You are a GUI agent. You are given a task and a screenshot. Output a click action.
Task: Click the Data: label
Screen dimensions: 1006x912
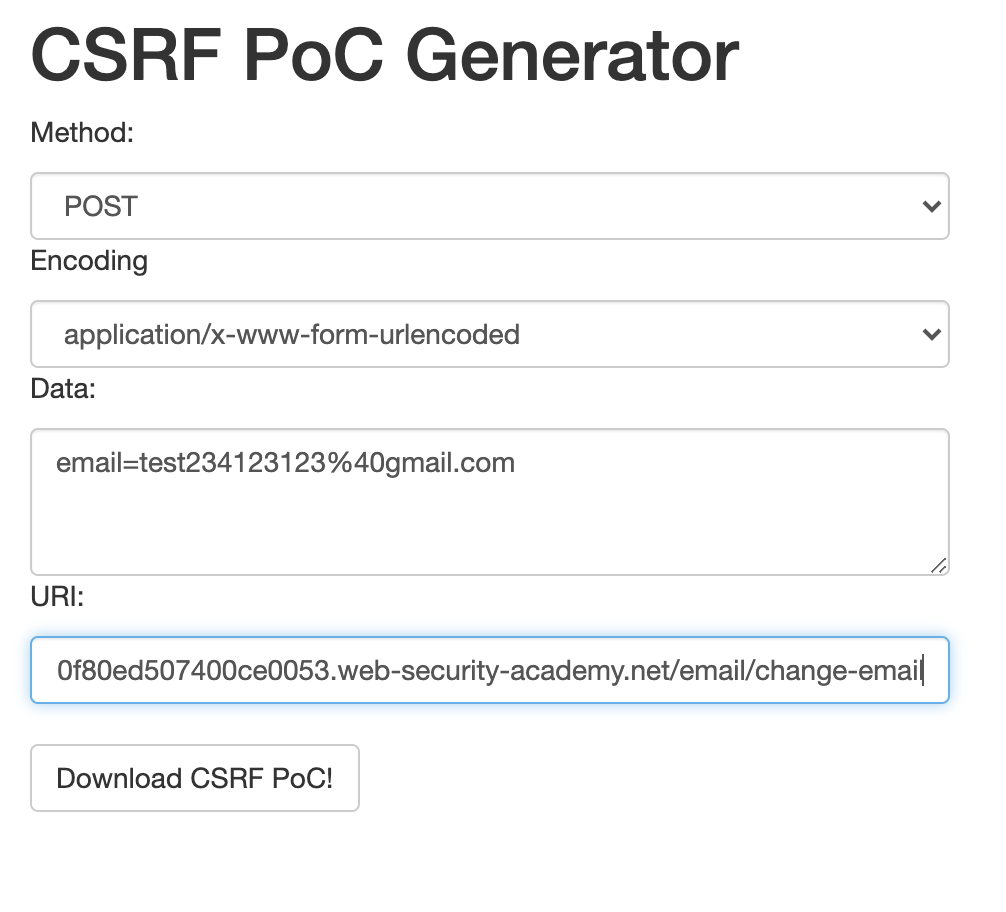(63, 389)
